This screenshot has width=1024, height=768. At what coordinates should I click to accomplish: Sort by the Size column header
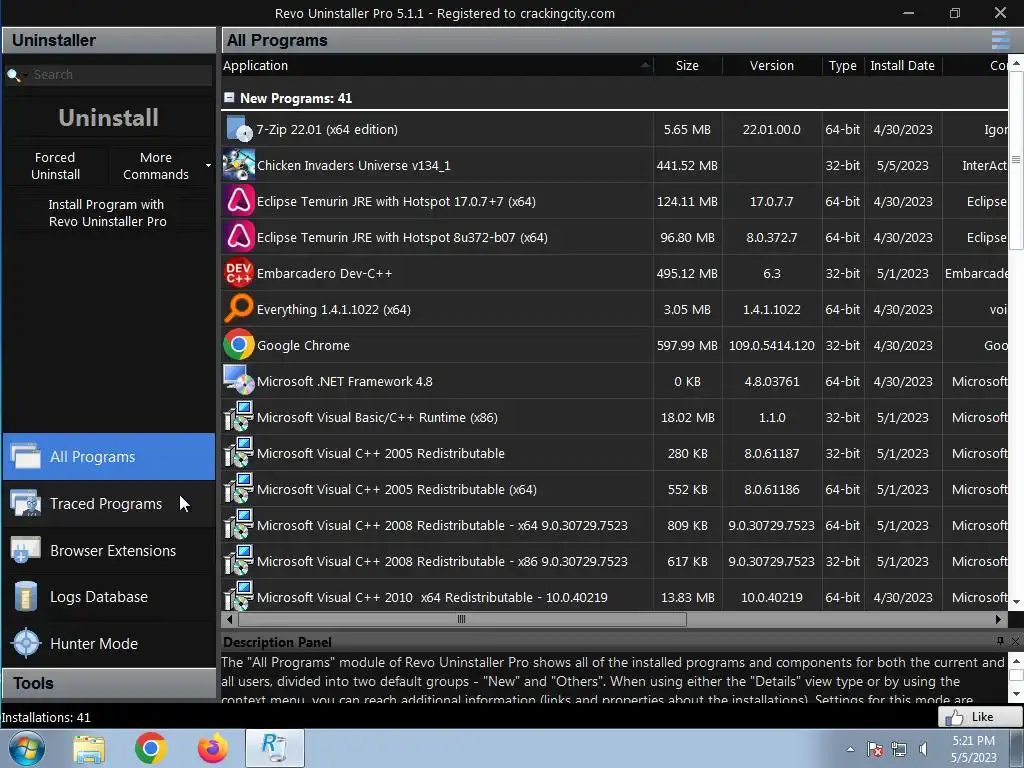[687, 65]
